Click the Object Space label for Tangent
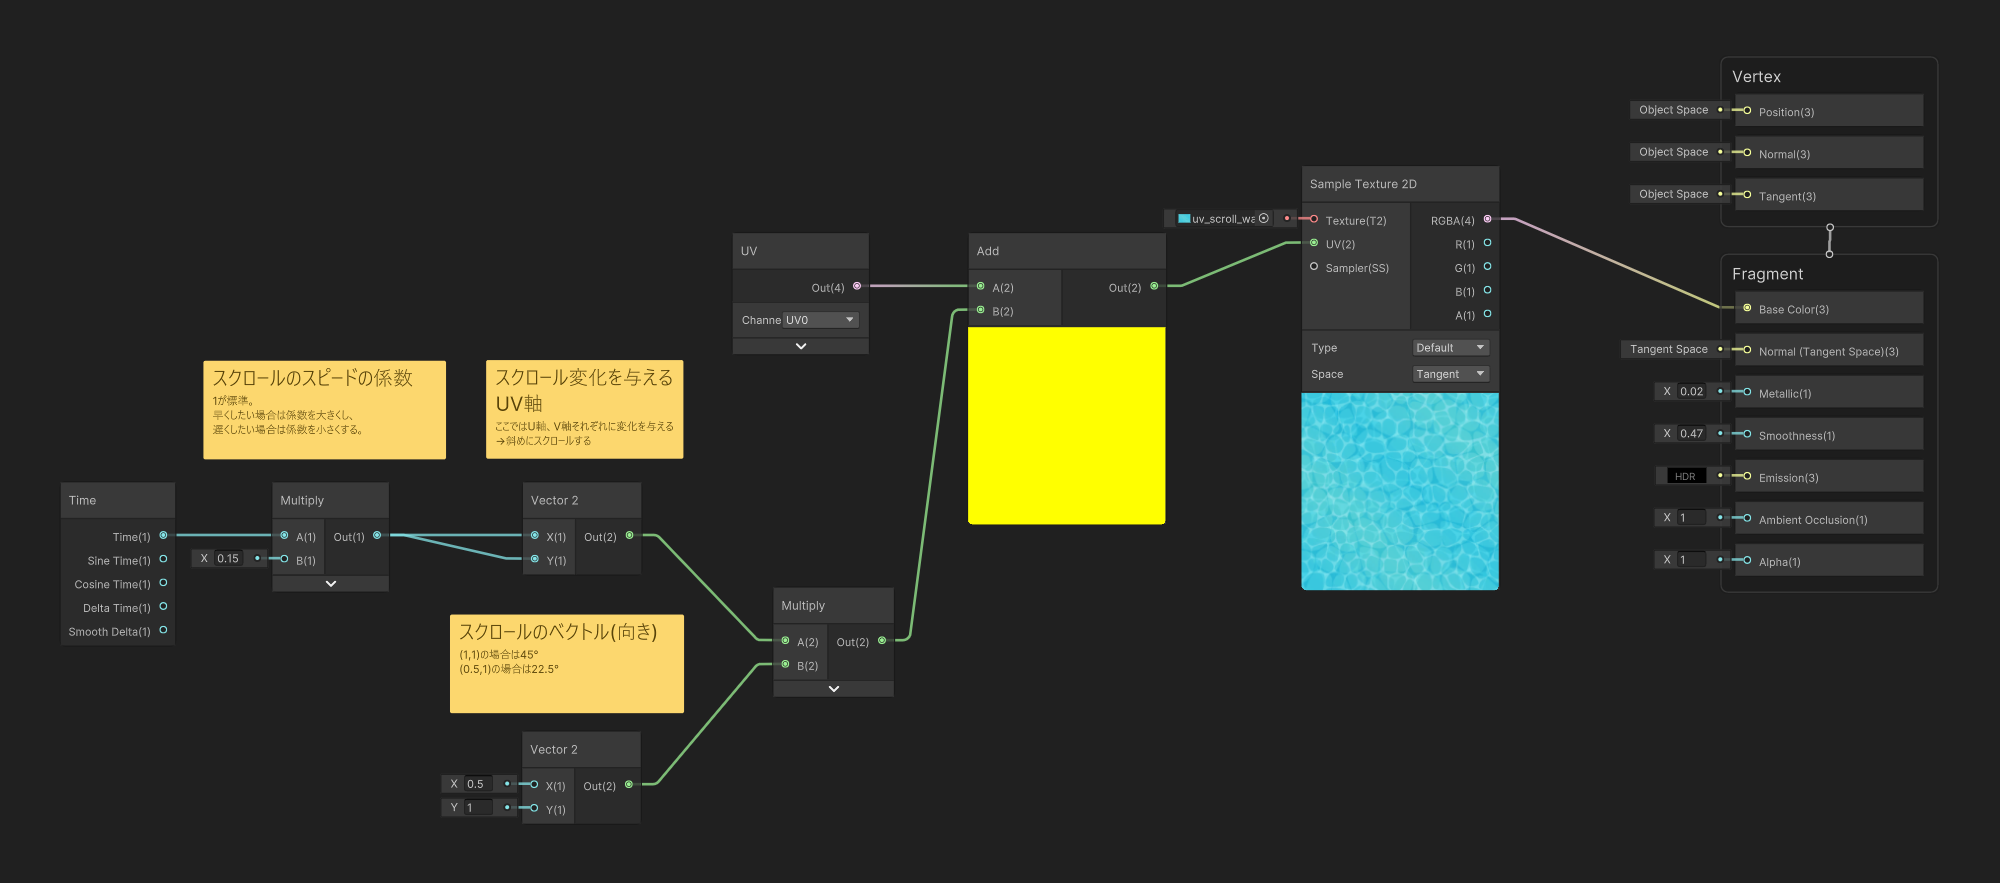Screen dimensions: 2000x883 (1673, 194)
